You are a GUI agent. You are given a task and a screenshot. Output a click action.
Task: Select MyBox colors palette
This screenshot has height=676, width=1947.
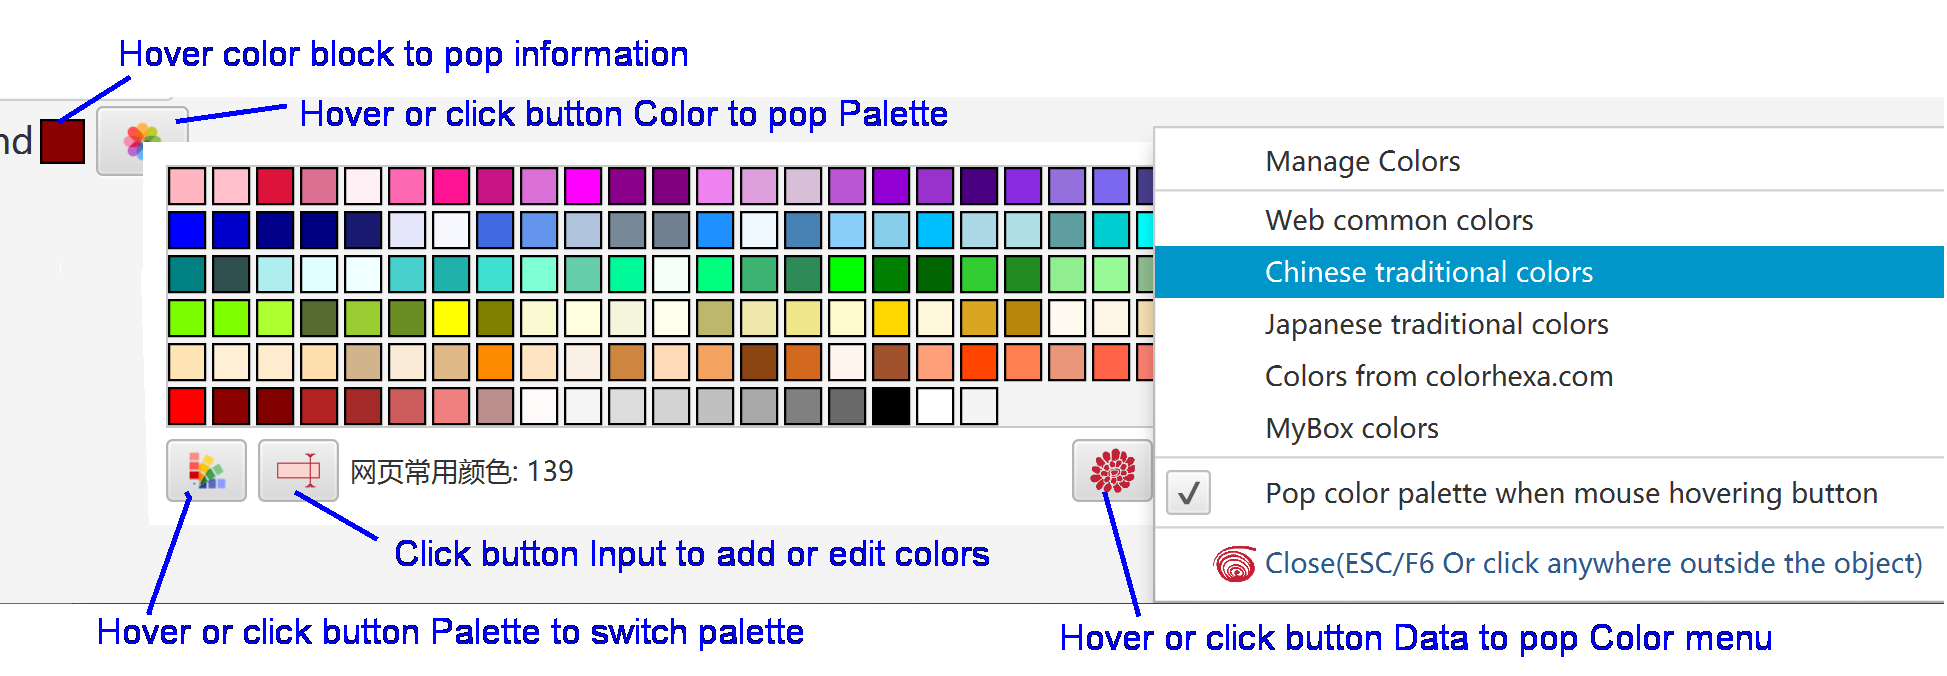pyautogui.click(x=1351, y=428)
